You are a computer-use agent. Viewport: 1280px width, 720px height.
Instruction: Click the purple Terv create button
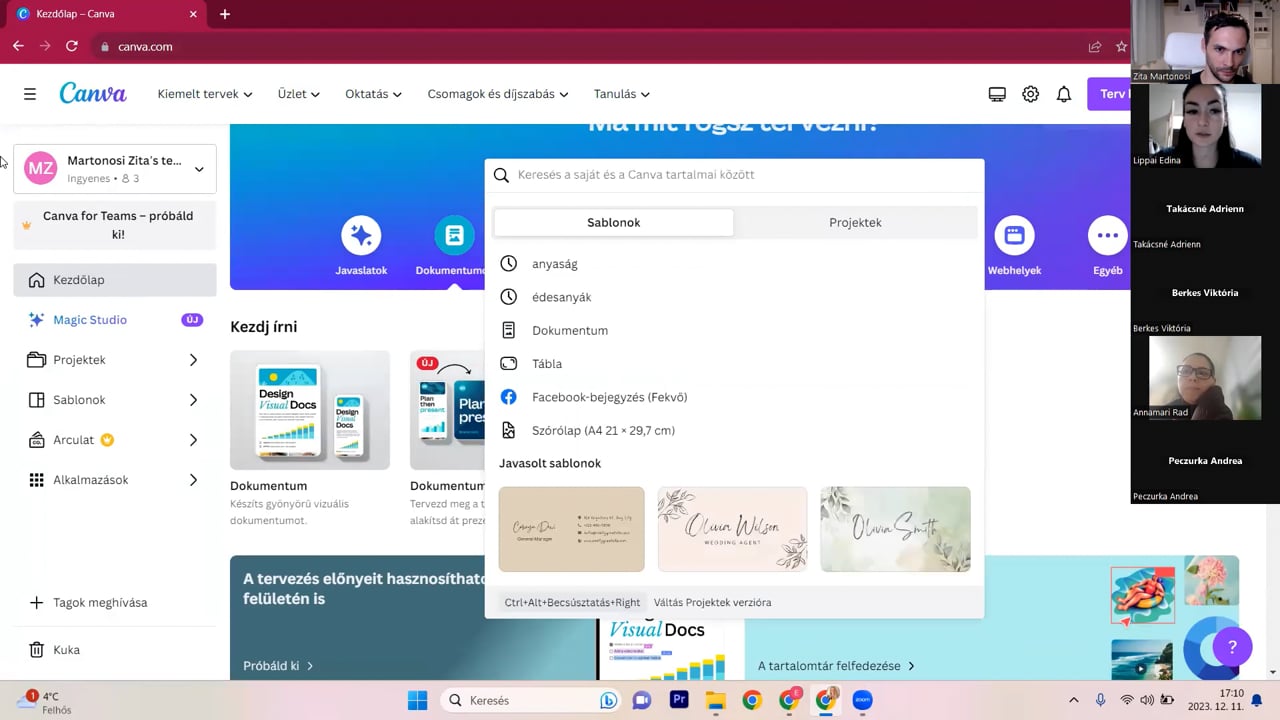pyautogui.click(x=1110, y=94)
